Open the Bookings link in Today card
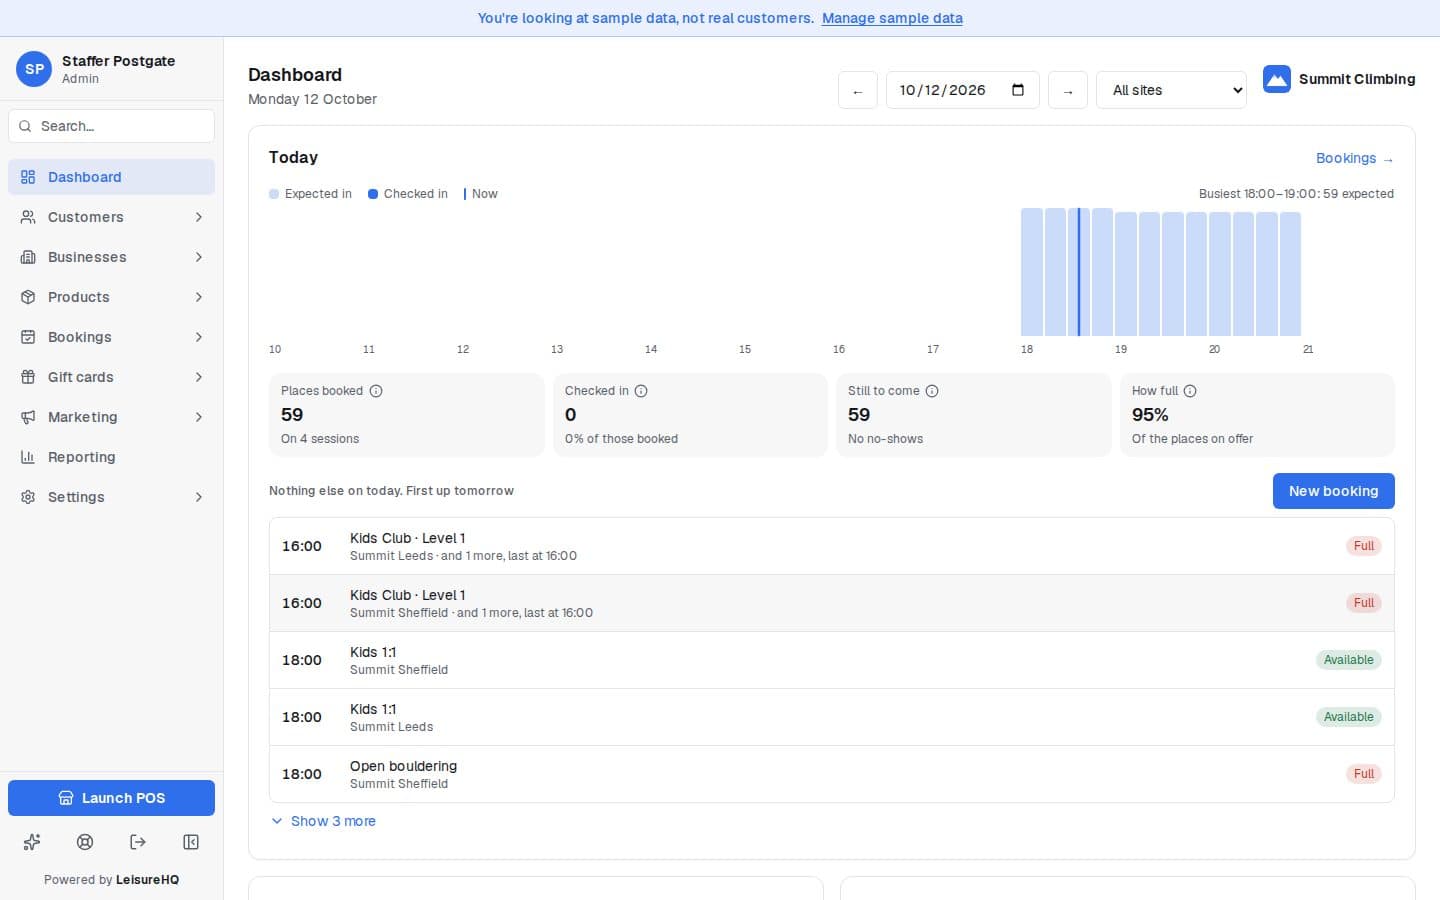 pyautogui.click(x=1354, y=158)
